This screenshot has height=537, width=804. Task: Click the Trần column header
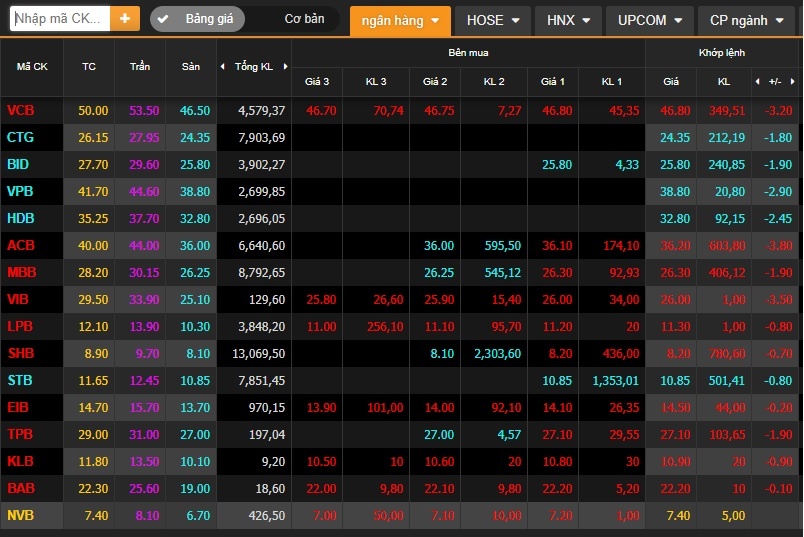(x=140, y=67)
